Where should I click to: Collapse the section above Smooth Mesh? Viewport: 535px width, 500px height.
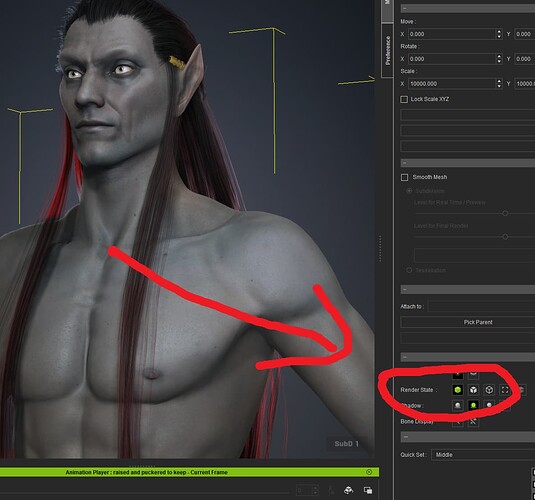coord(467,163)
